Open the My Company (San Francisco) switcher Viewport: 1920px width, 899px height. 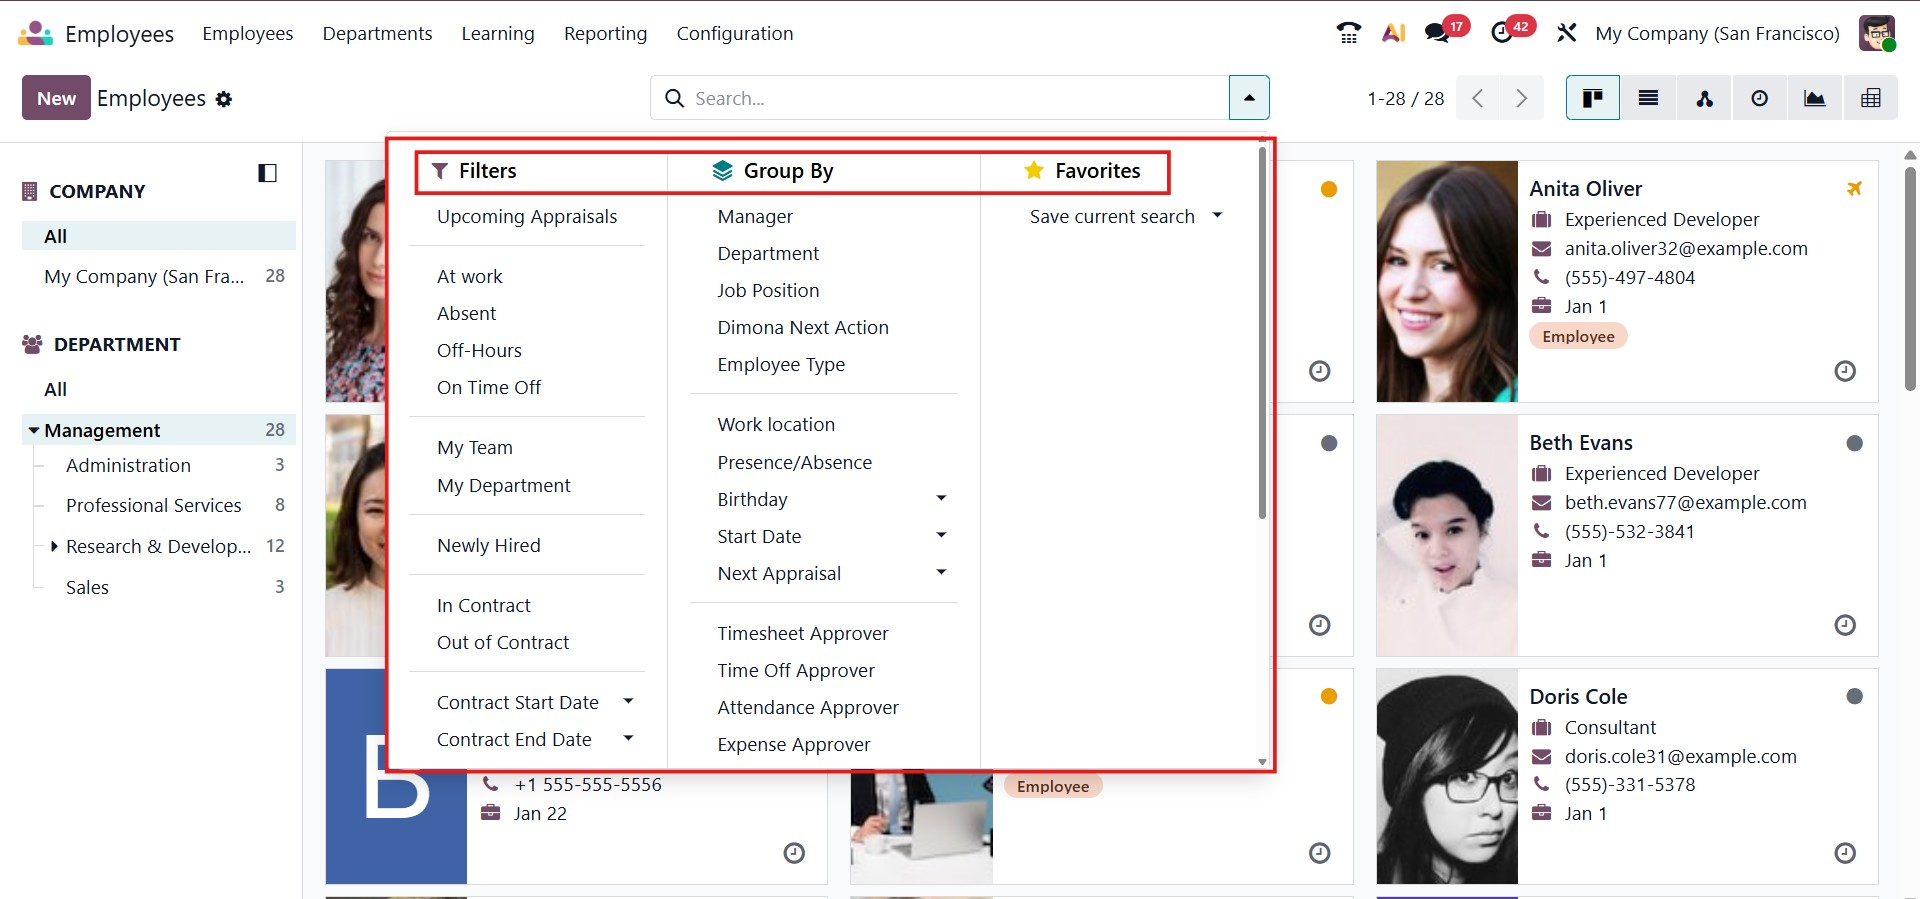click(1717, 33)
